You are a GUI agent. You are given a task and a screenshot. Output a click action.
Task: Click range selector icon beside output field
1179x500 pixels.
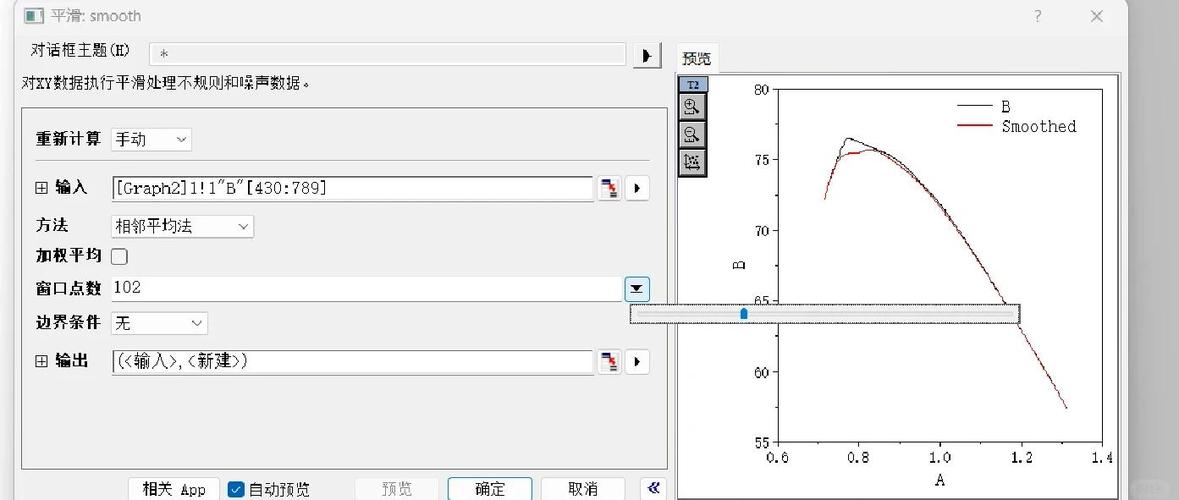pos(609,362)
